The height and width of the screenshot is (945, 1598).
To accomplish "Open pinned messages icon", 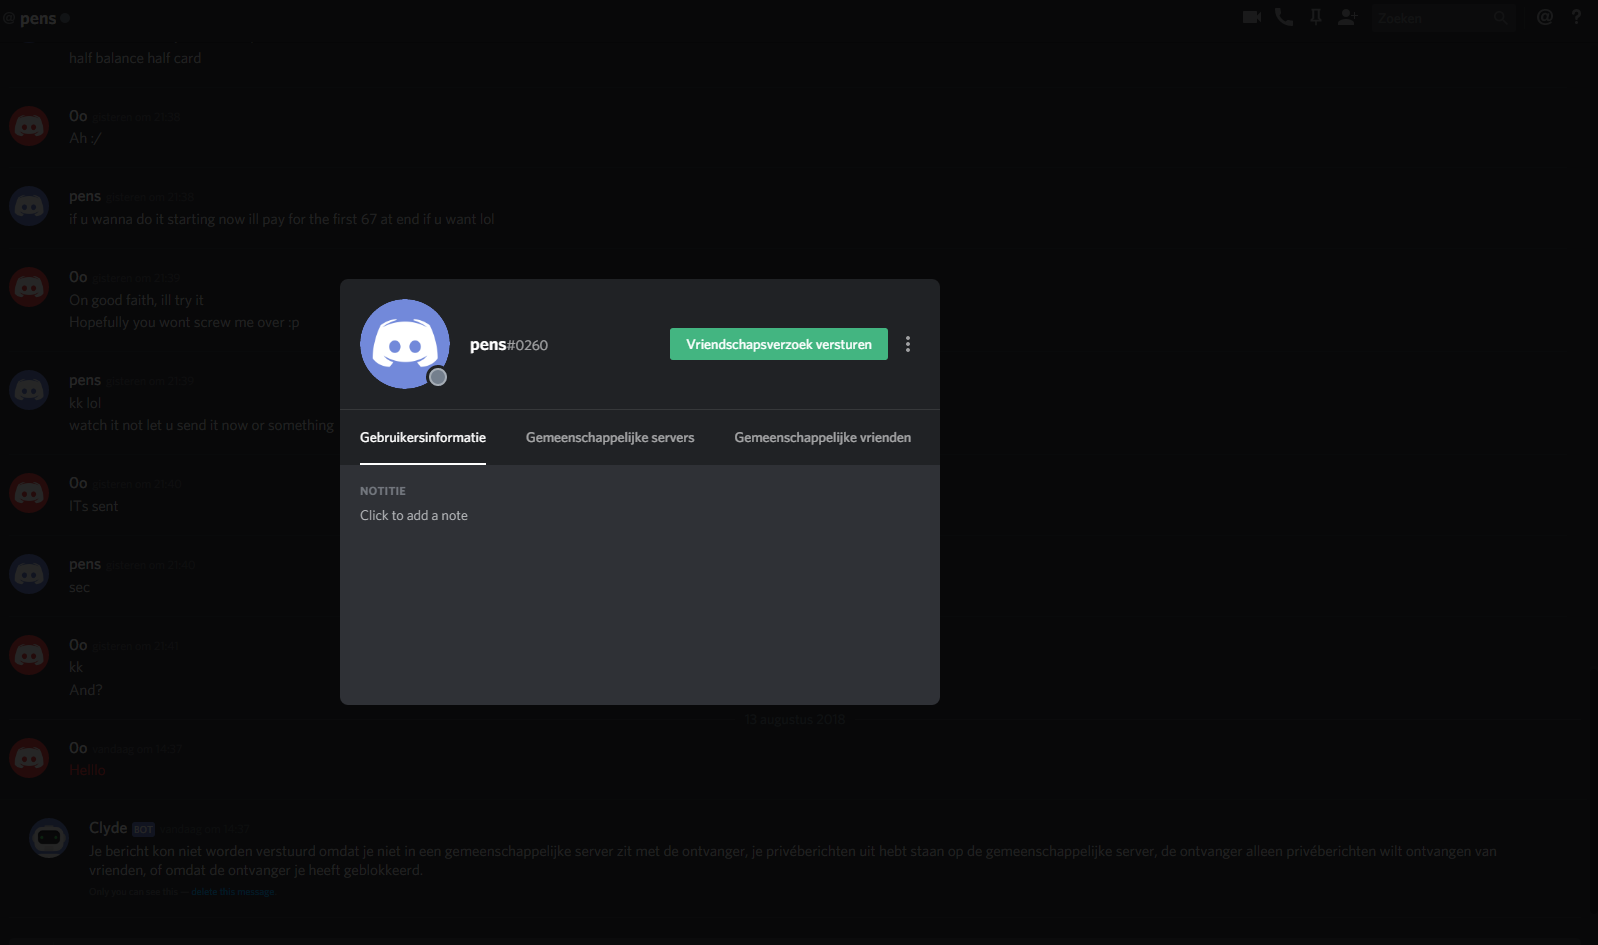I will [x=1316, y=17].
